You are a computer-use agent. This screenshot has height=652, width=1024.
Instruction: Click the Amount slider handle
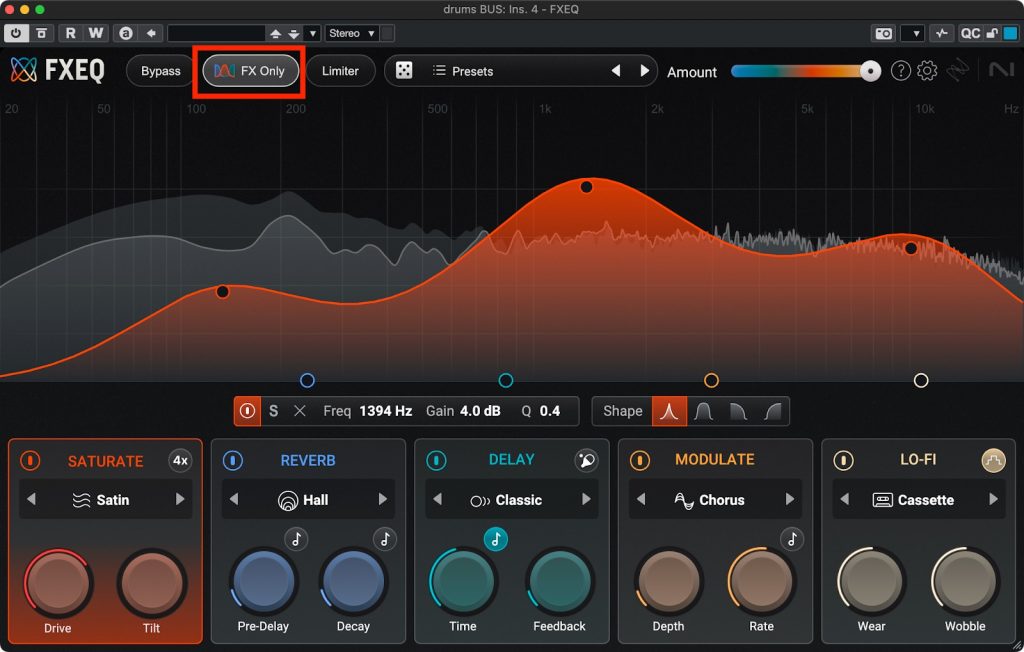click(871, 71)
